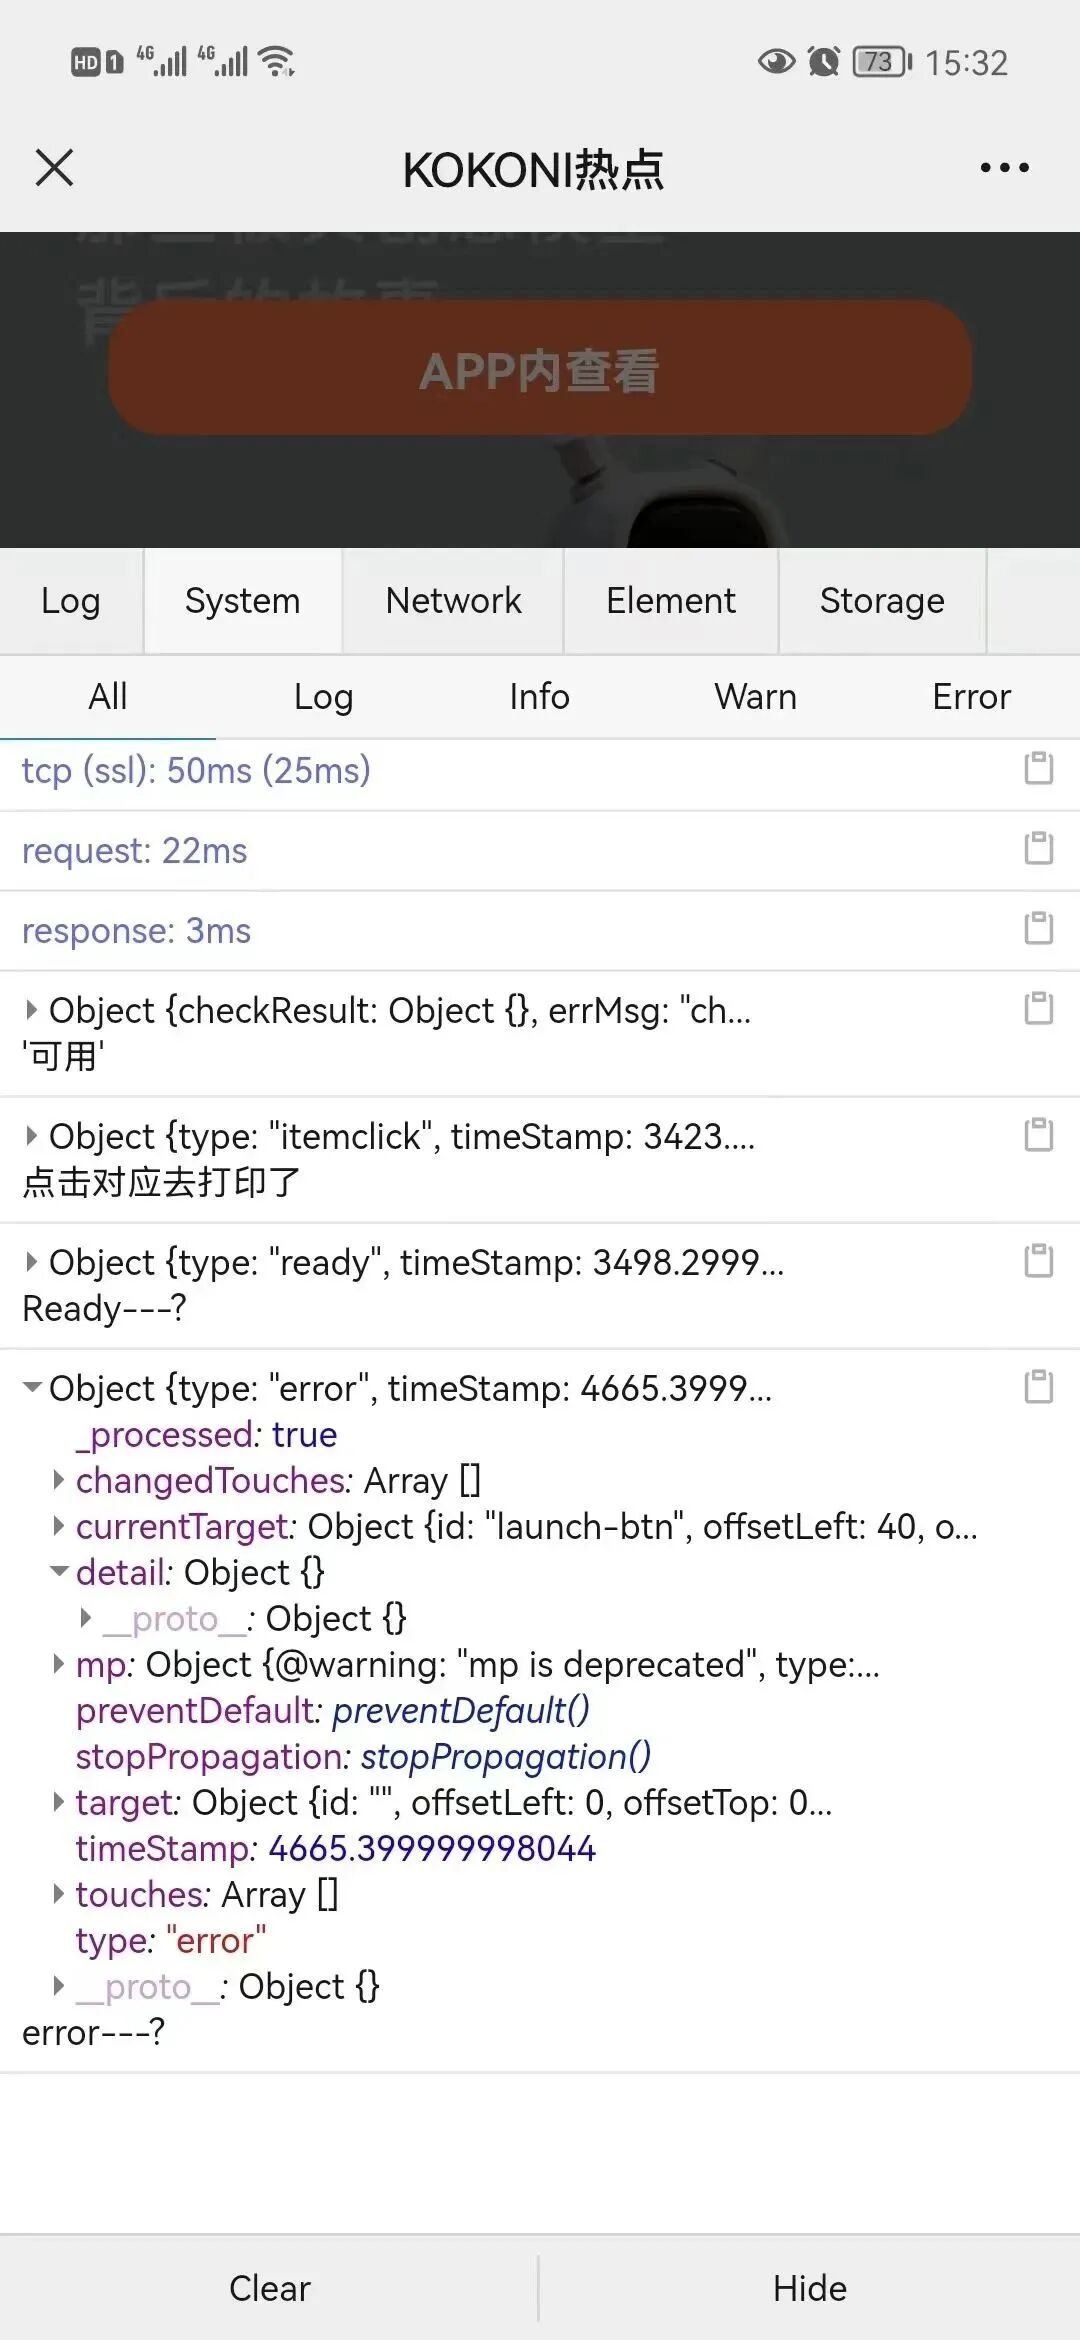Click the type "error" property
Image resolution: width=1080 pixels, height=2340 pixels.
point(171,1940)
